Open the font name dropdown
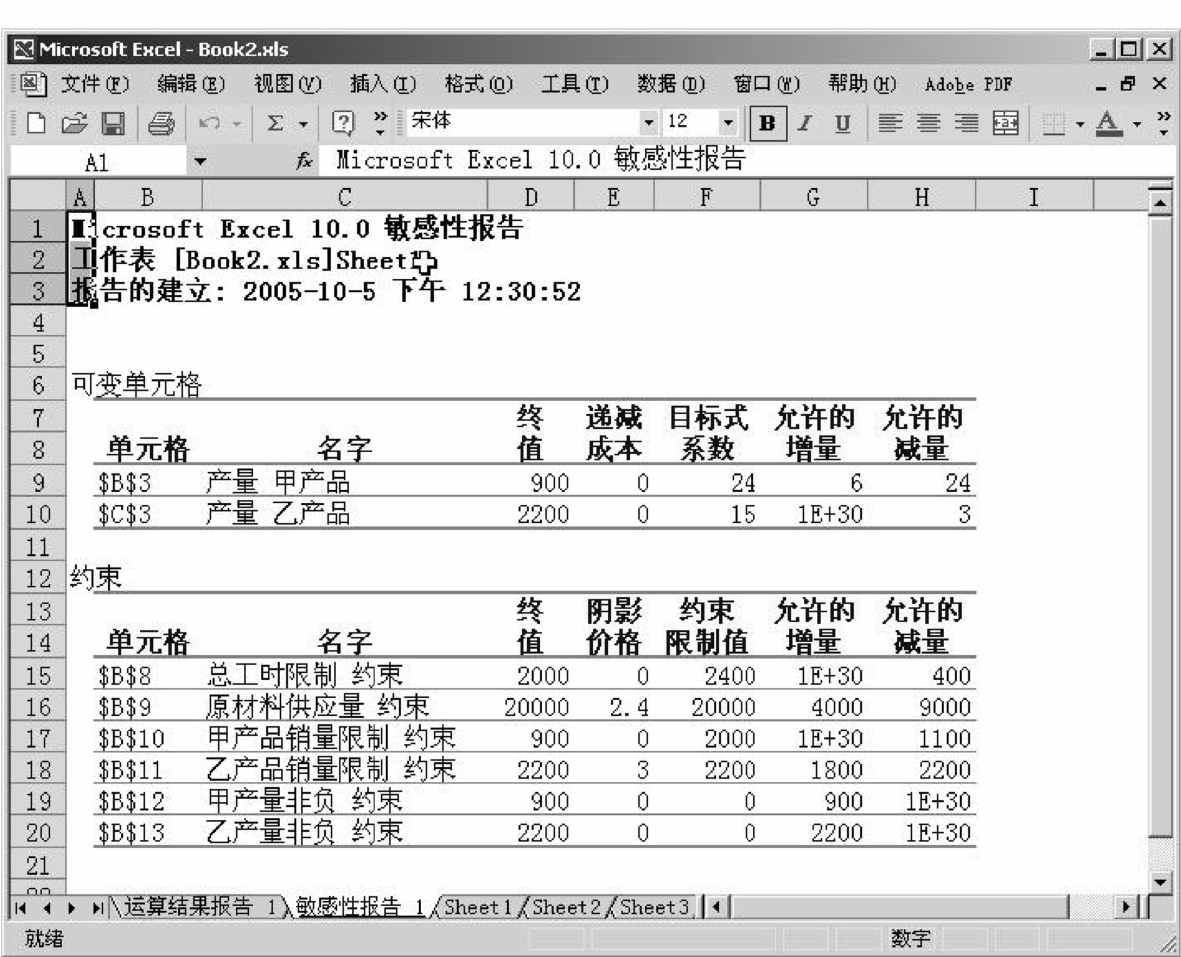The height and width of the screenshot is (957, 1181). coord(648,122)
